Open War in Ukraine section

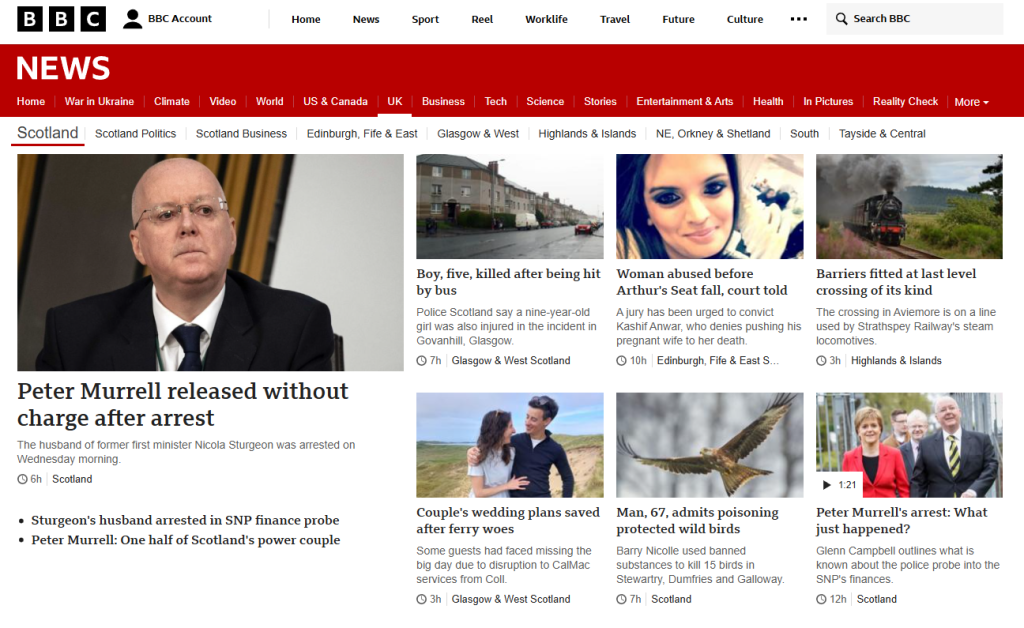click(99, 101)
